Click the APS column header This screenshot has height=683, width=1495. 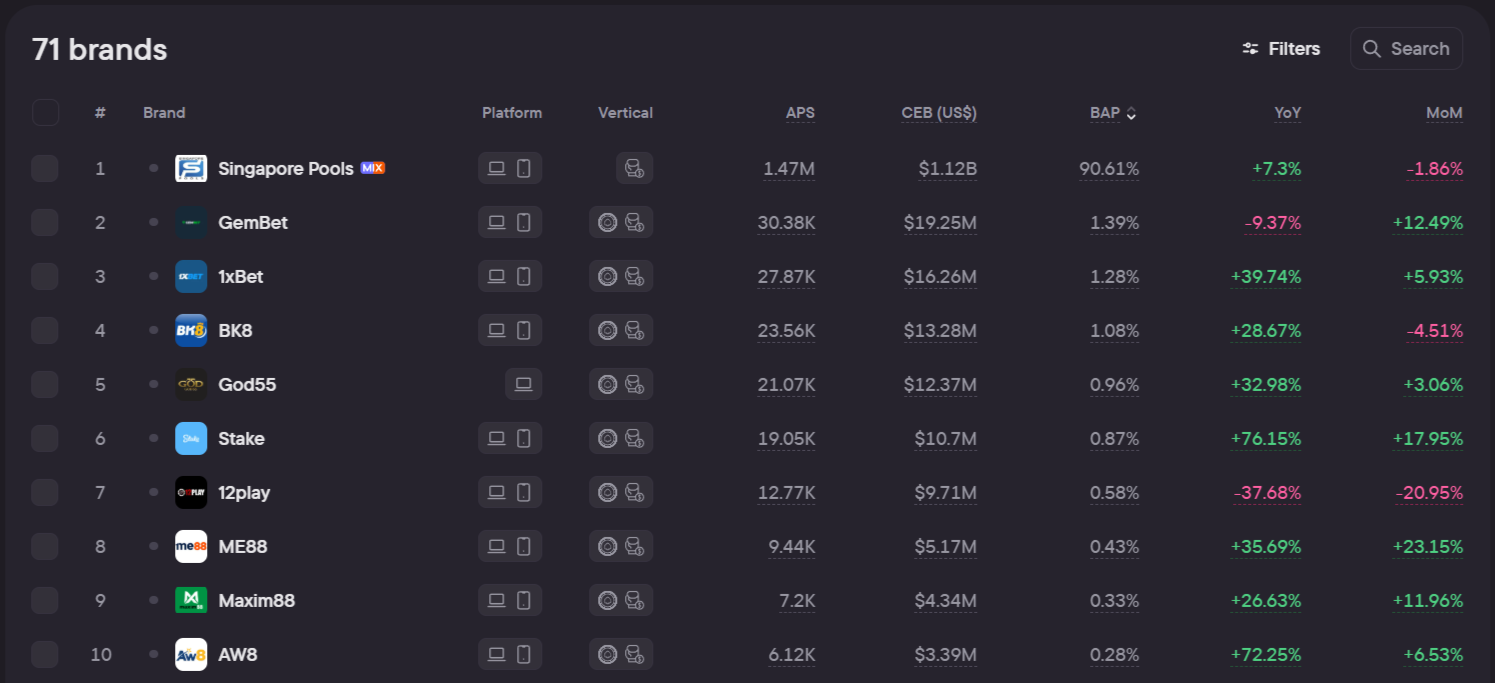click(x=800, y=113)
